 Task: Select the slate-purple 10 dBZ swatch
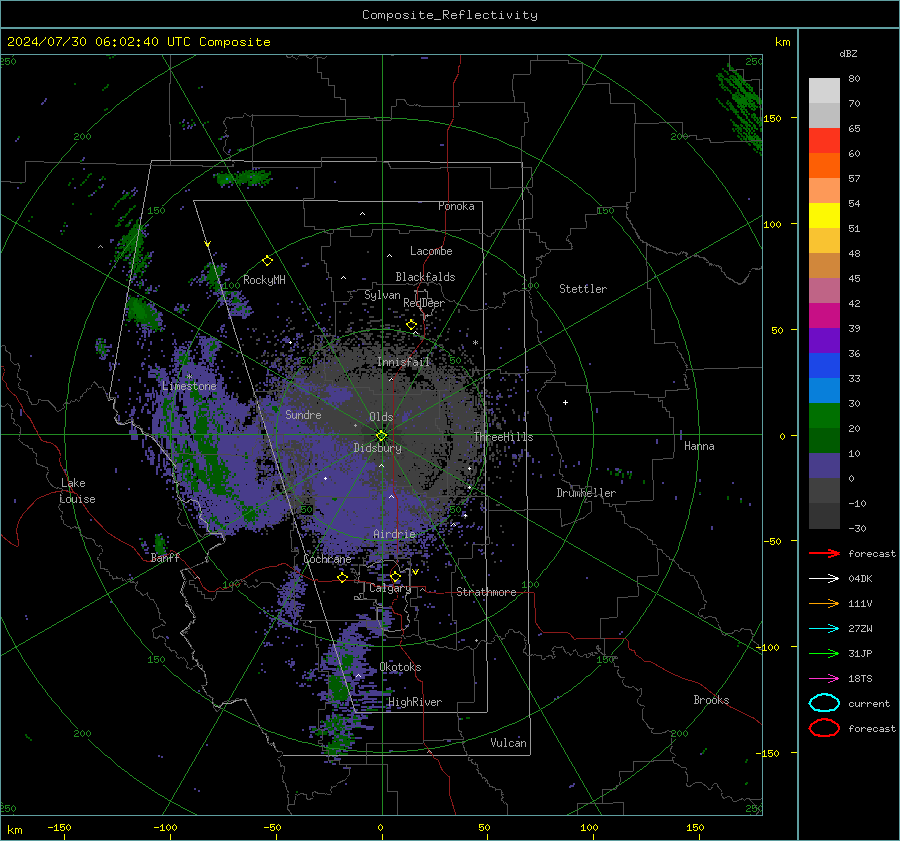824,465
